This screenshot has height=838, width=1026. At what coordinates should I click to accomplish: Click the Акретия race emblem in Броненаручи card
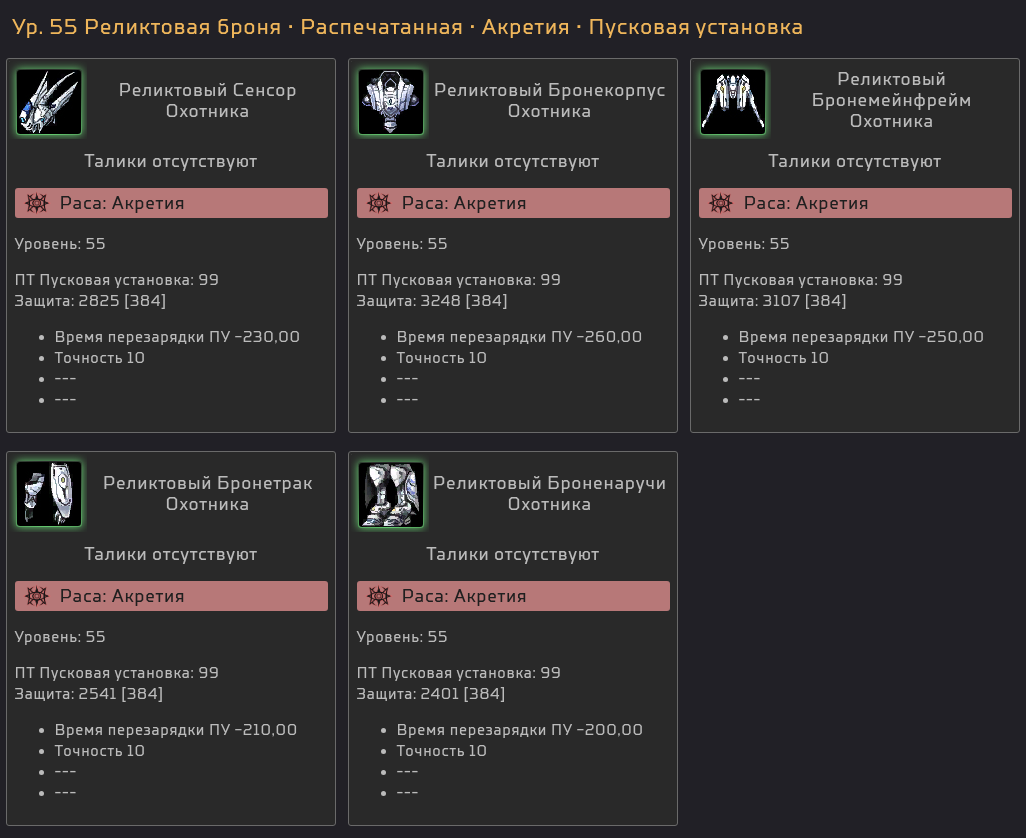378,596
